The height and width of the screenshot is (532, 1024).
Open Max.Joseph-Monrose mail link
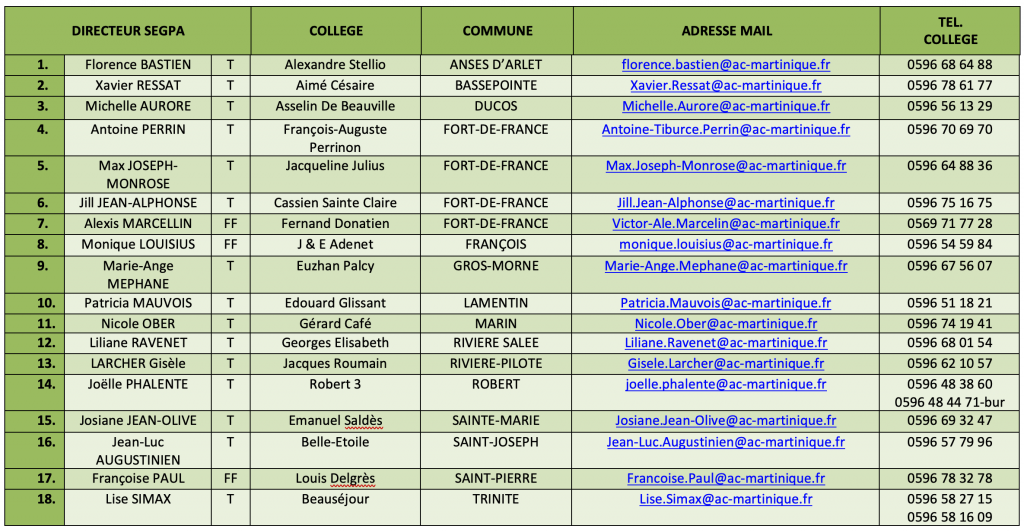pyautogui.click(x=726, y=166)
